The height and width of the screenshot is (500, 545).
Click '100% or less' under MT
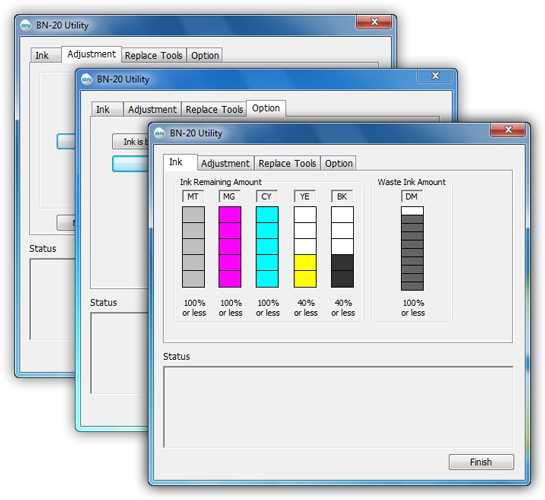[194, 308]
